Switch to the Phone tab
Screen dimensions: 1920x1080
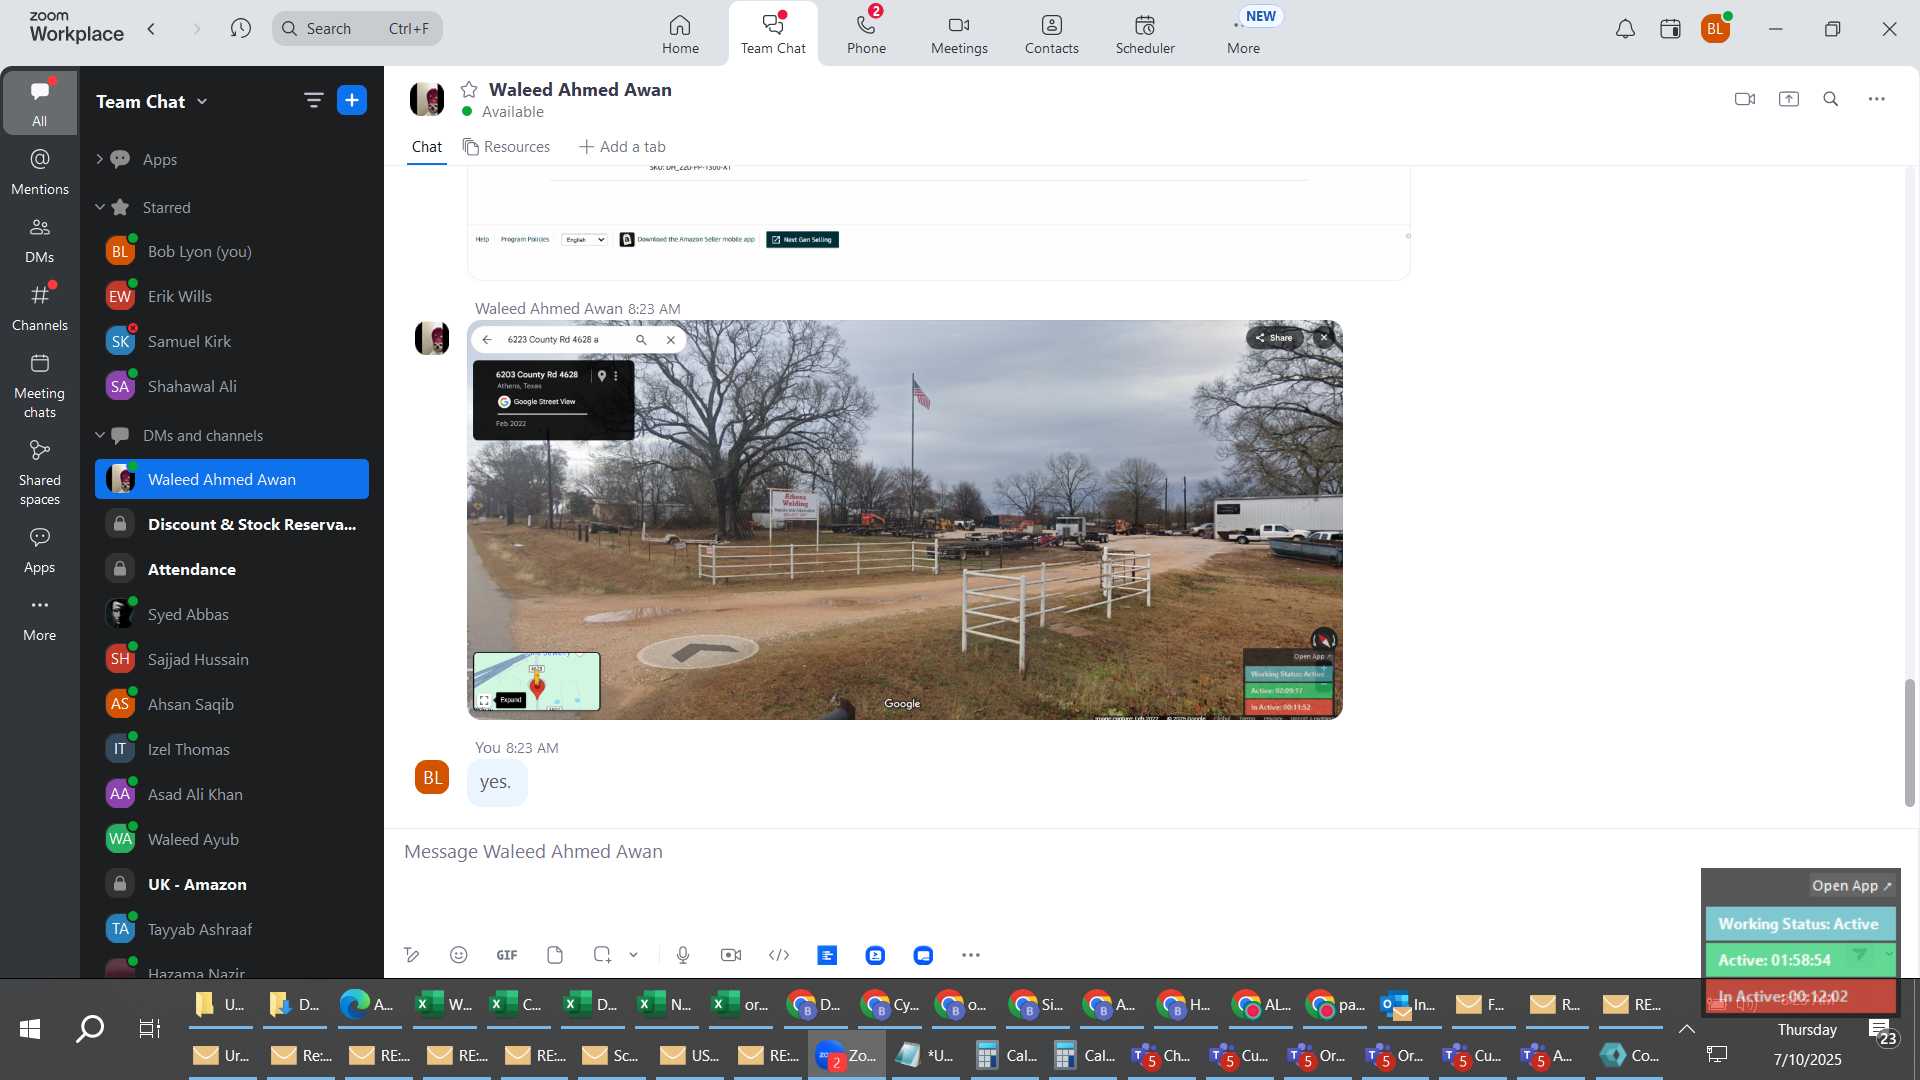tap(866, 34)
